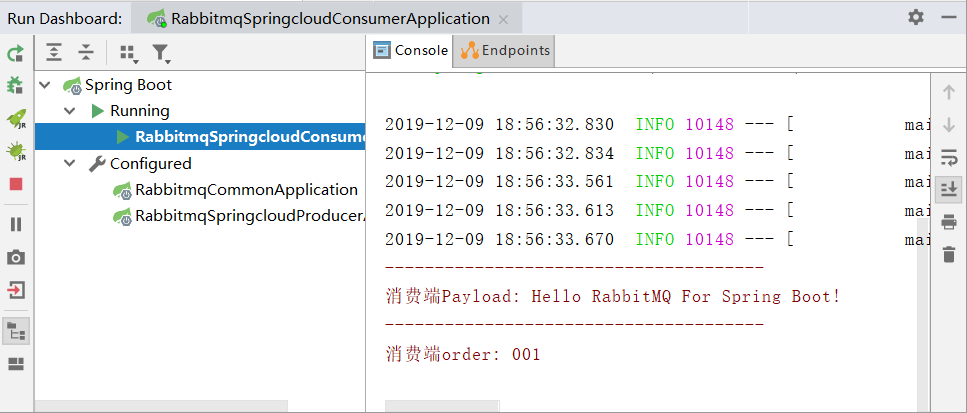Click log line timestamped 18:56:33.670
This screenshot has height=413, width=967.
(657, 239)
